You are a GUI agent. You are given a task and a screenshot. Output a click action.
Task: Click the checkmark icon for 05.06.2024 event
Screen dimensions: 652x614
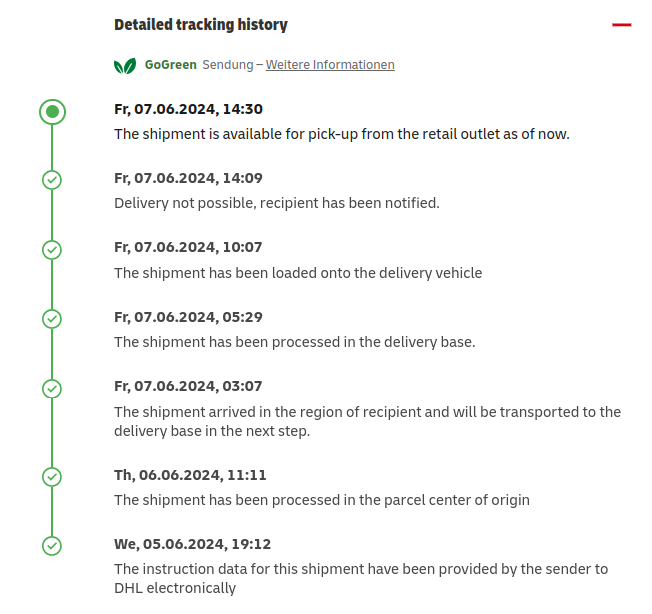(x=52, y=546)
